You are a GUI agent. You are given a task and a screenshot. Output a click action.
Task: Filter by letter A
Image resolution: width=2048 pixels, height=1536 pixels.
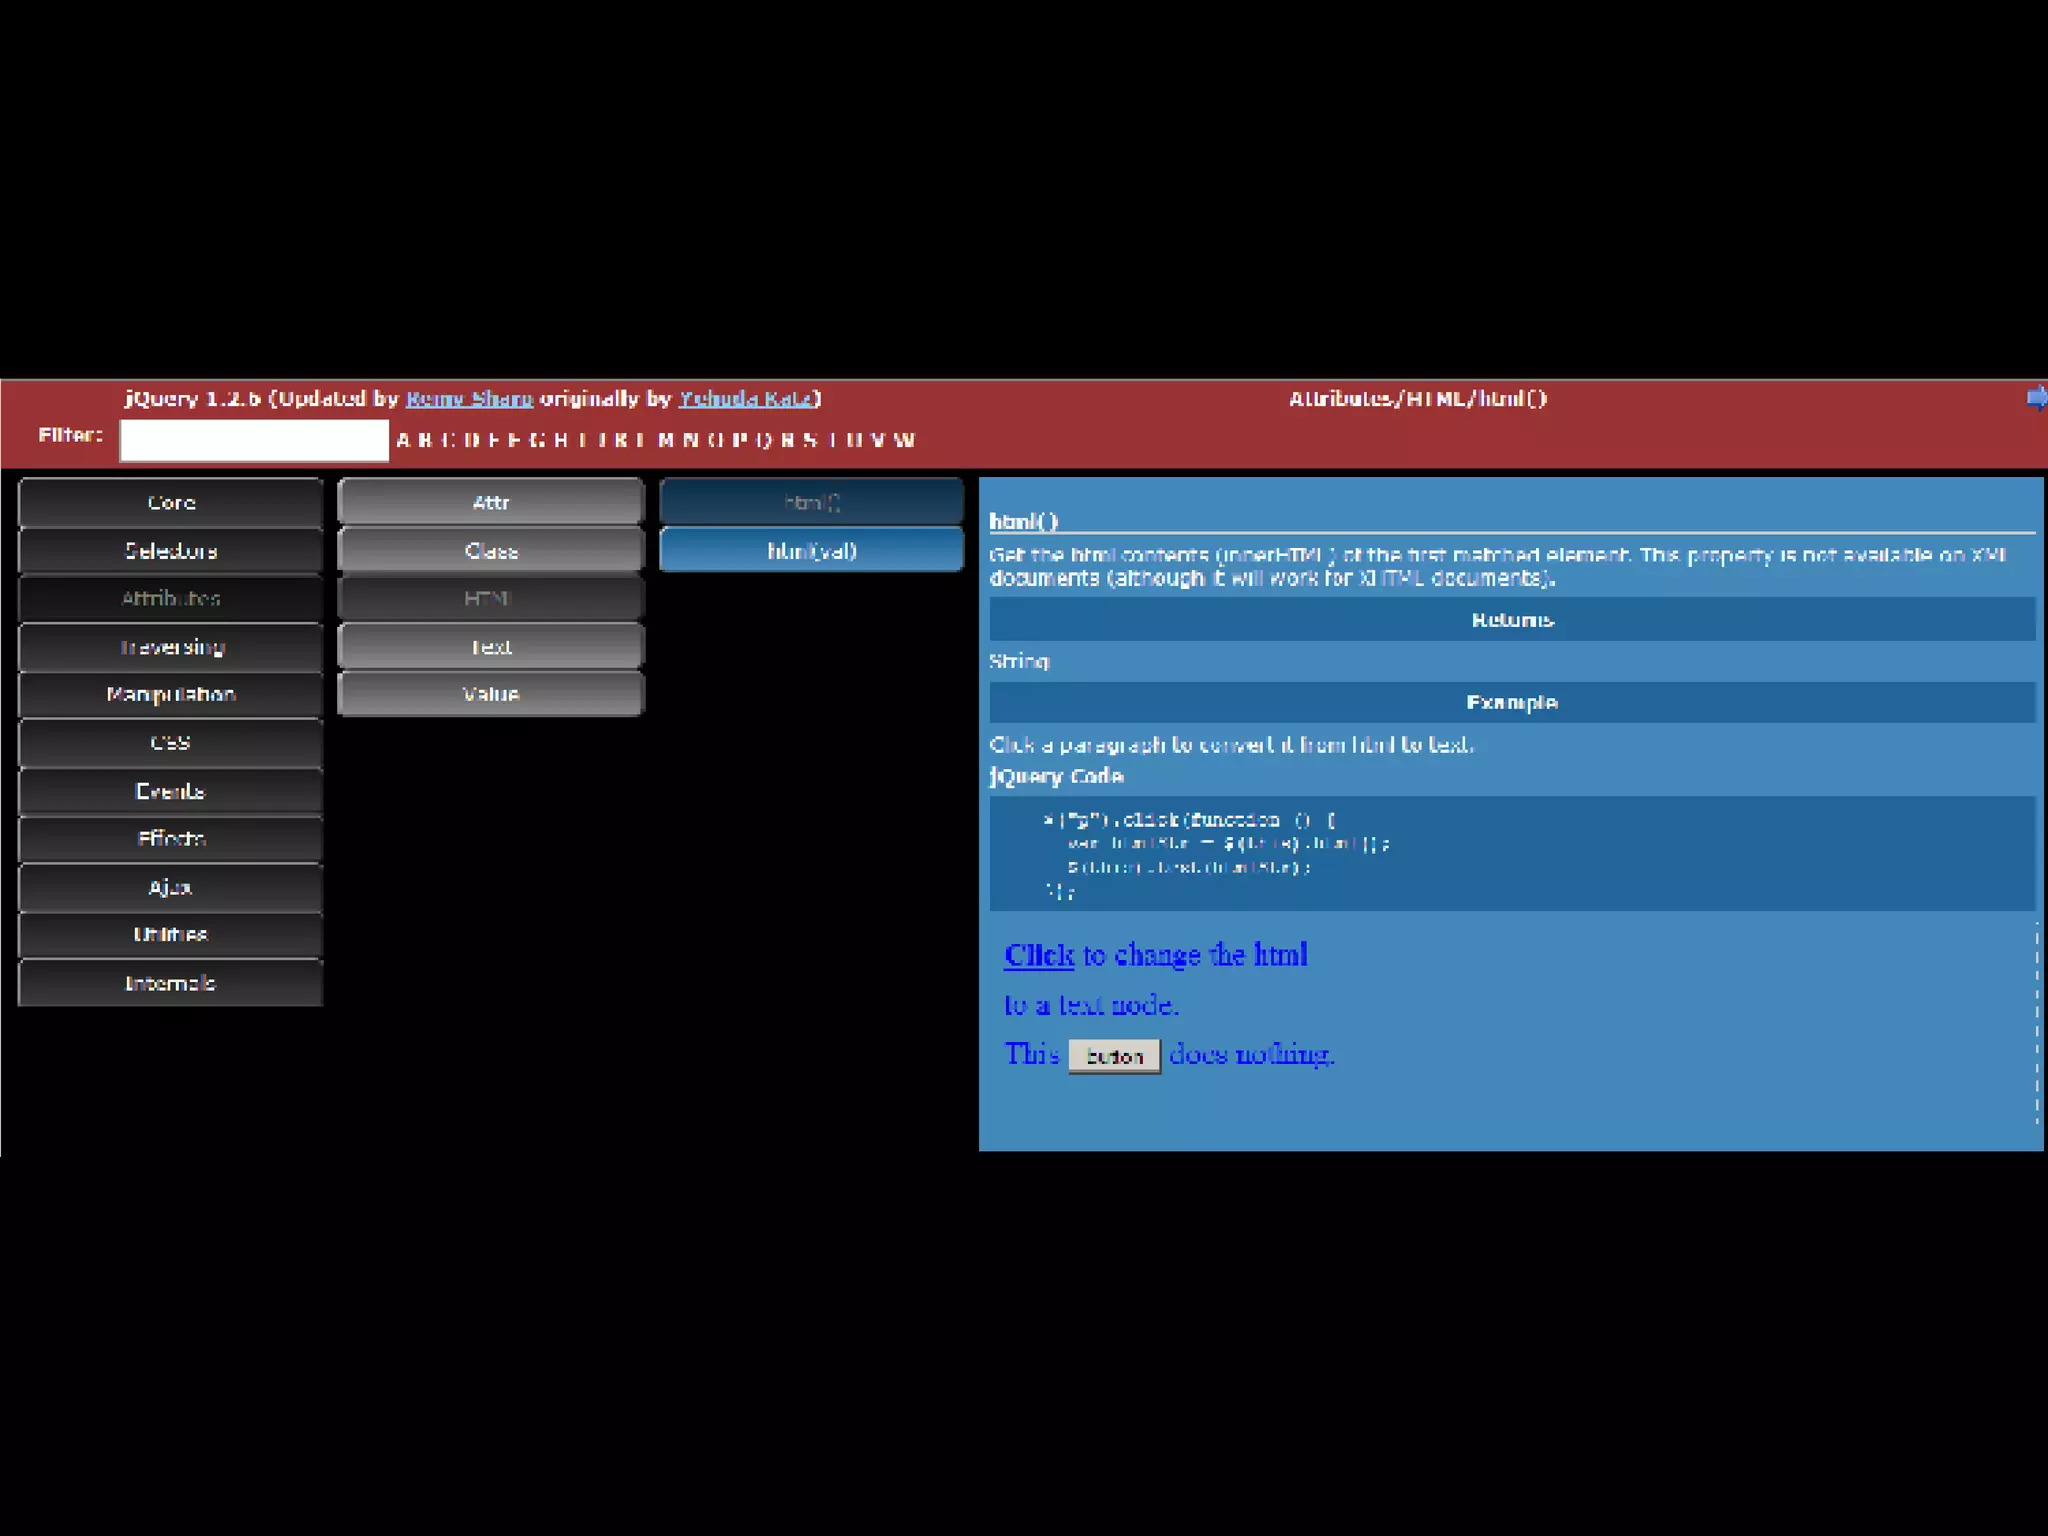403,440
